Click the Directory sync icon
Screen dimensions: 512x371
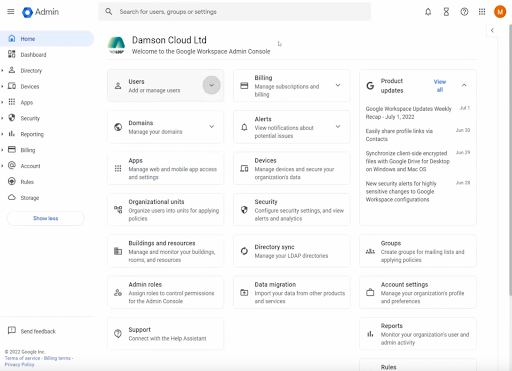[244, 251]
